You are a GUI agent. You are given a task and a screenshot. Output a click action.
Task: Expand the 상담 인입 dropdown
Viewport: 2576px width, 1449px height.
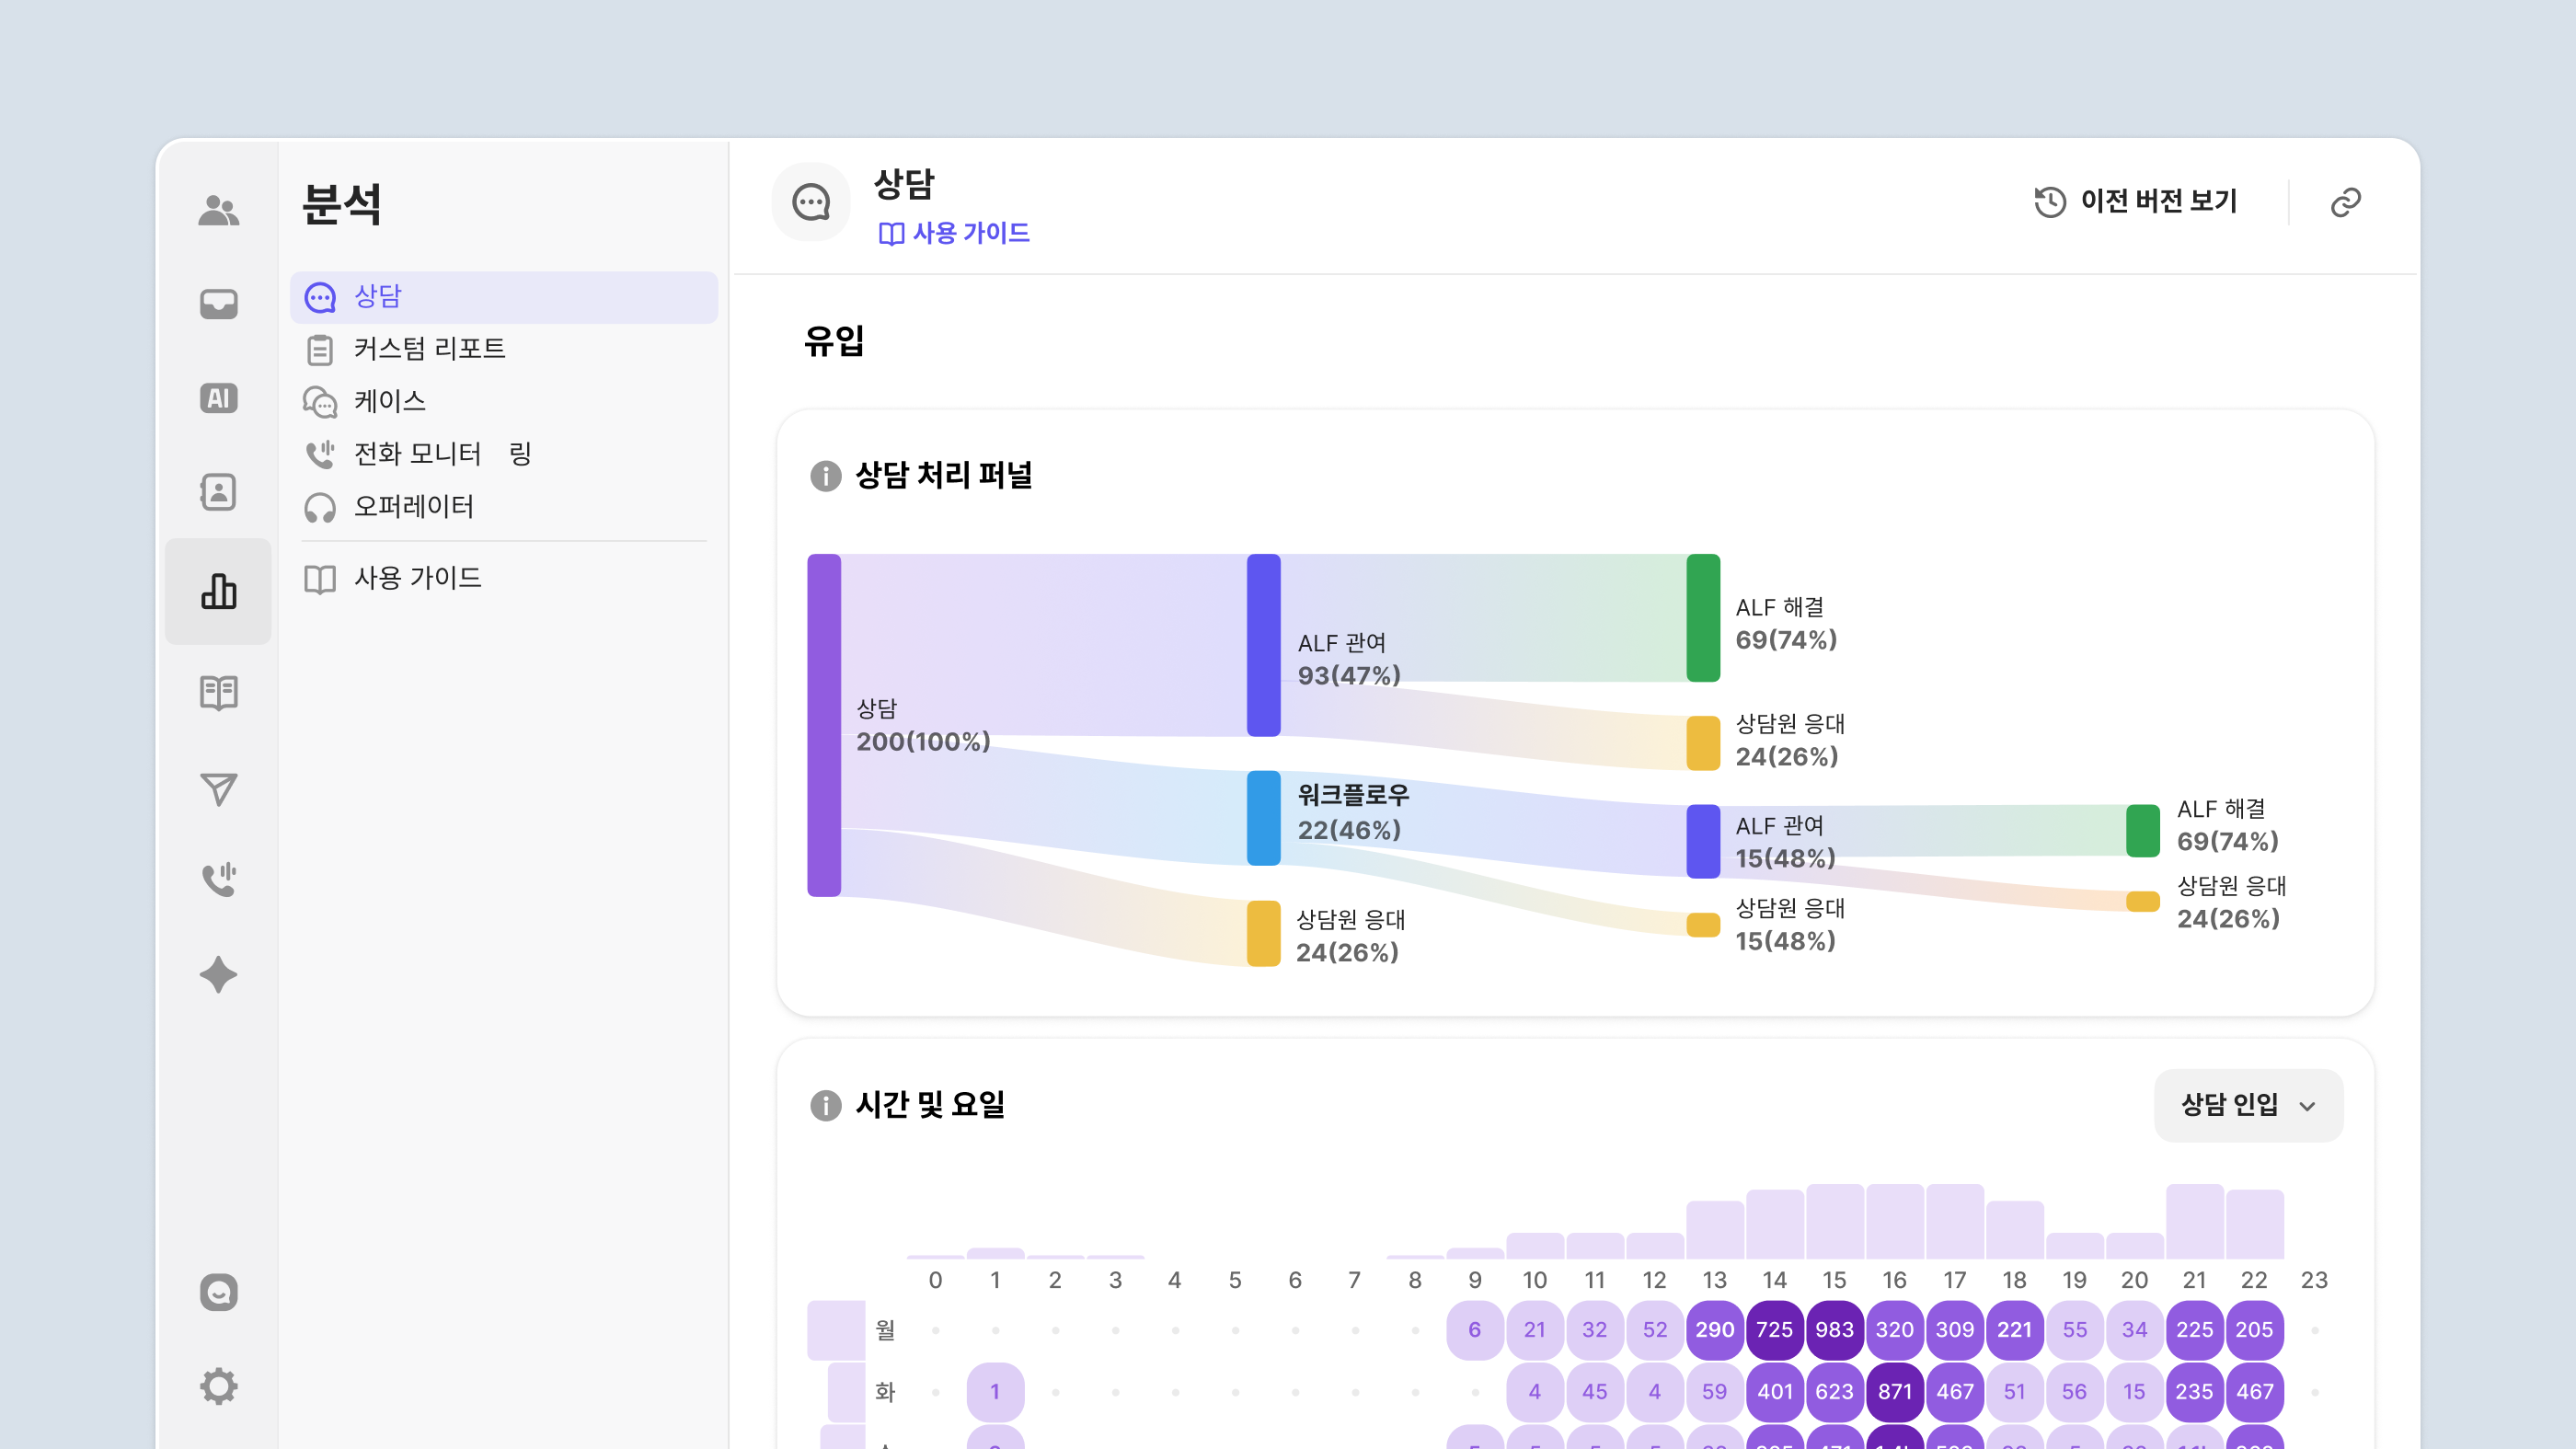[x=2248, y=1105]
